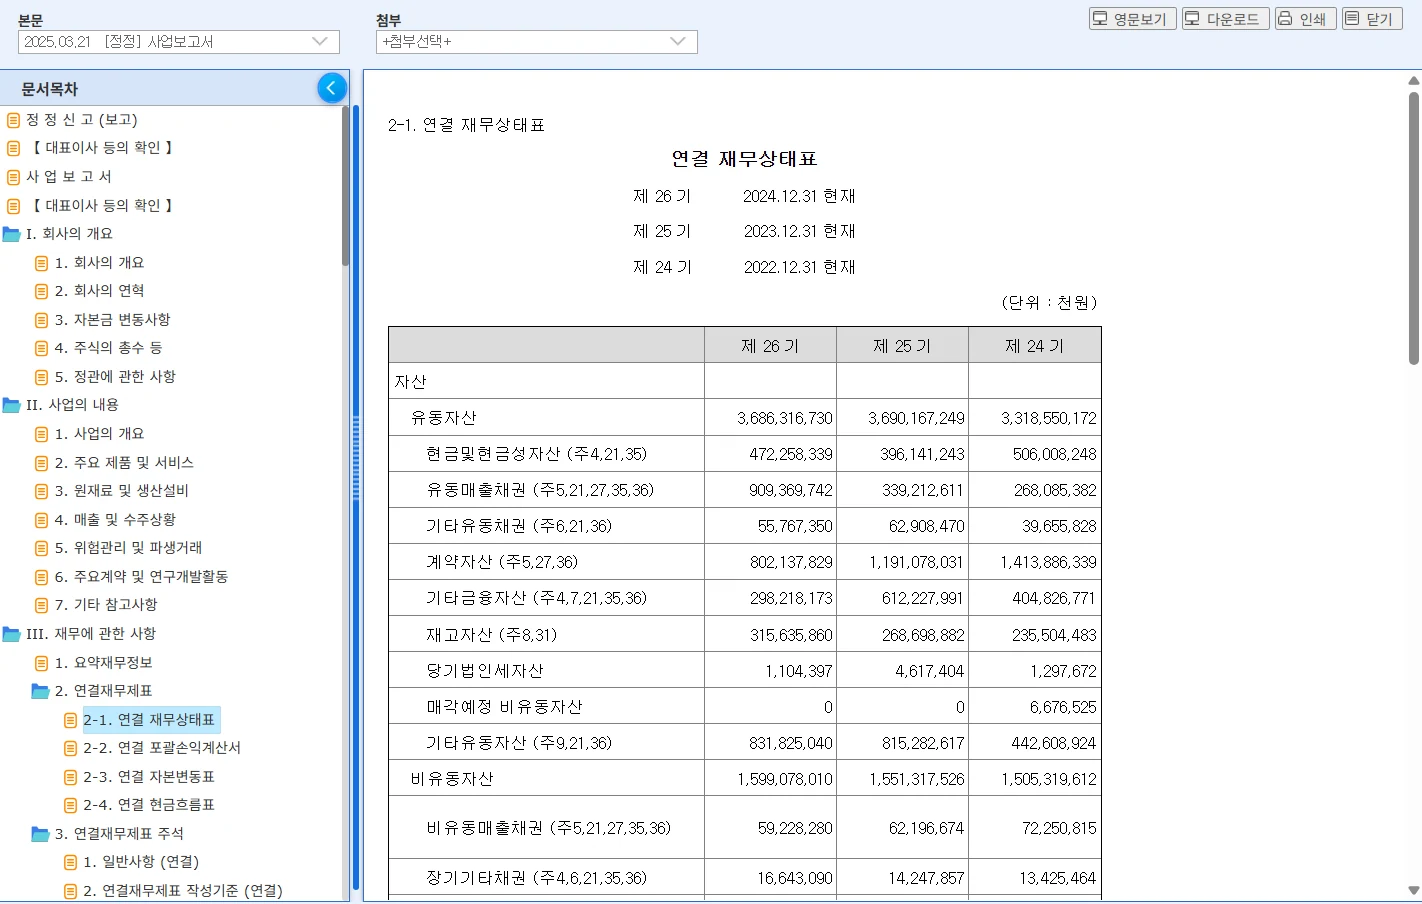Viewport: 1422px width, 904px height.
Task: Click the page icon next to 4. 주식의 총수 등
Action: [41, 348]
